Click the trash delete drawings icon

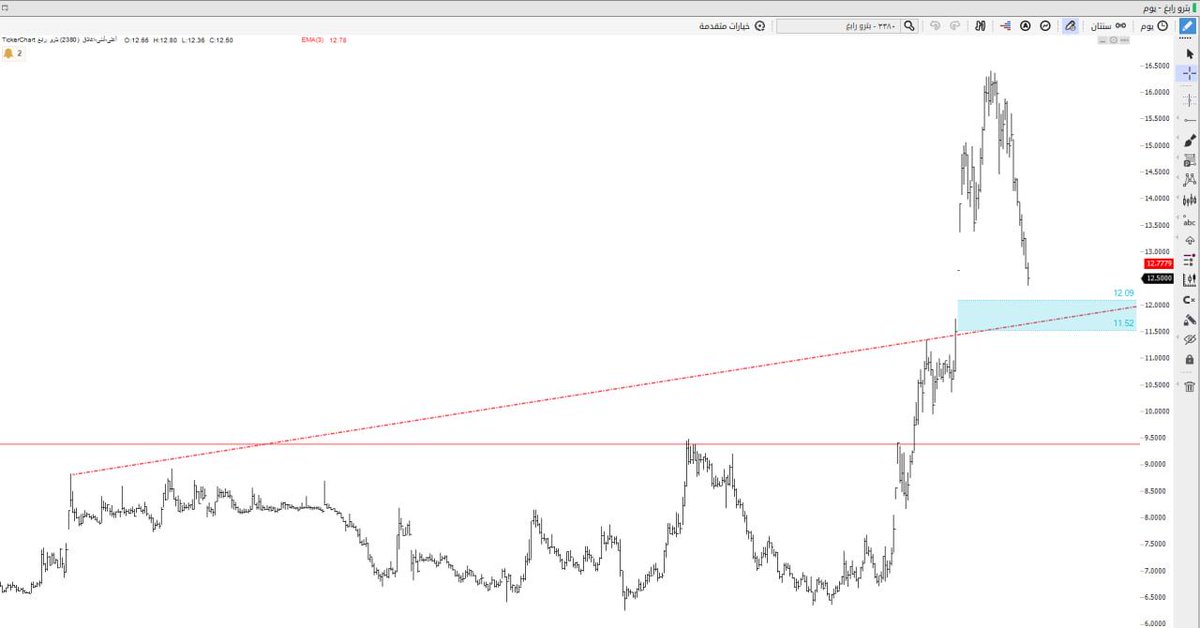click(x=1189, y=387)
